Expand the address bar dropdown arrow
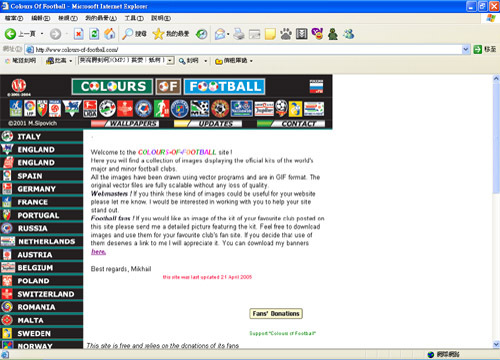 466,50
